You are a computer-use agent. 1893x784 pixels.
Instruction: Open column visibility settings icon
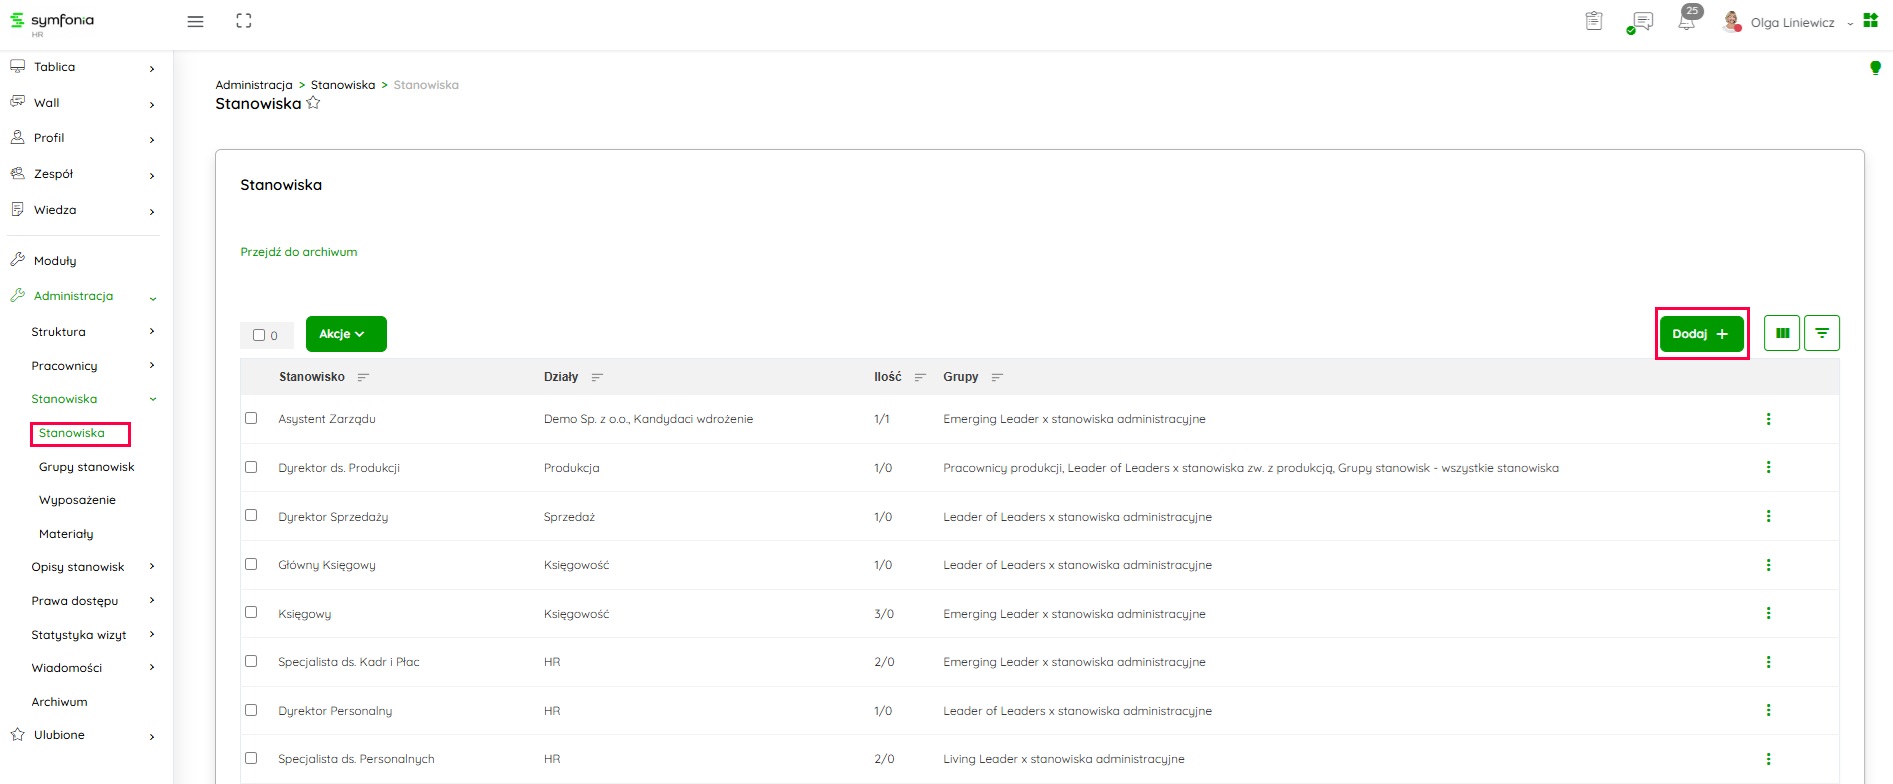pos(1782,333)
